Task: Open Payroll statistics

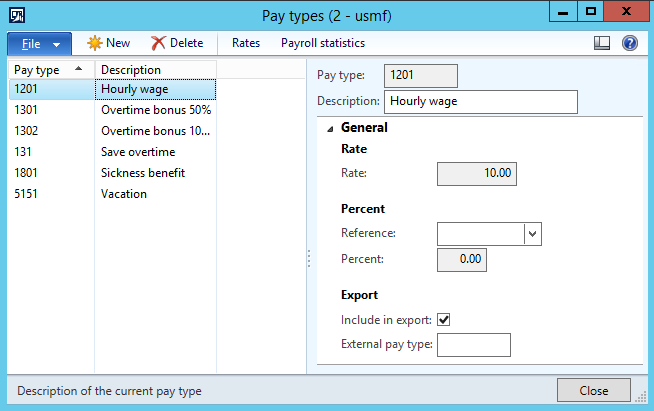Action: click(322, 43)
